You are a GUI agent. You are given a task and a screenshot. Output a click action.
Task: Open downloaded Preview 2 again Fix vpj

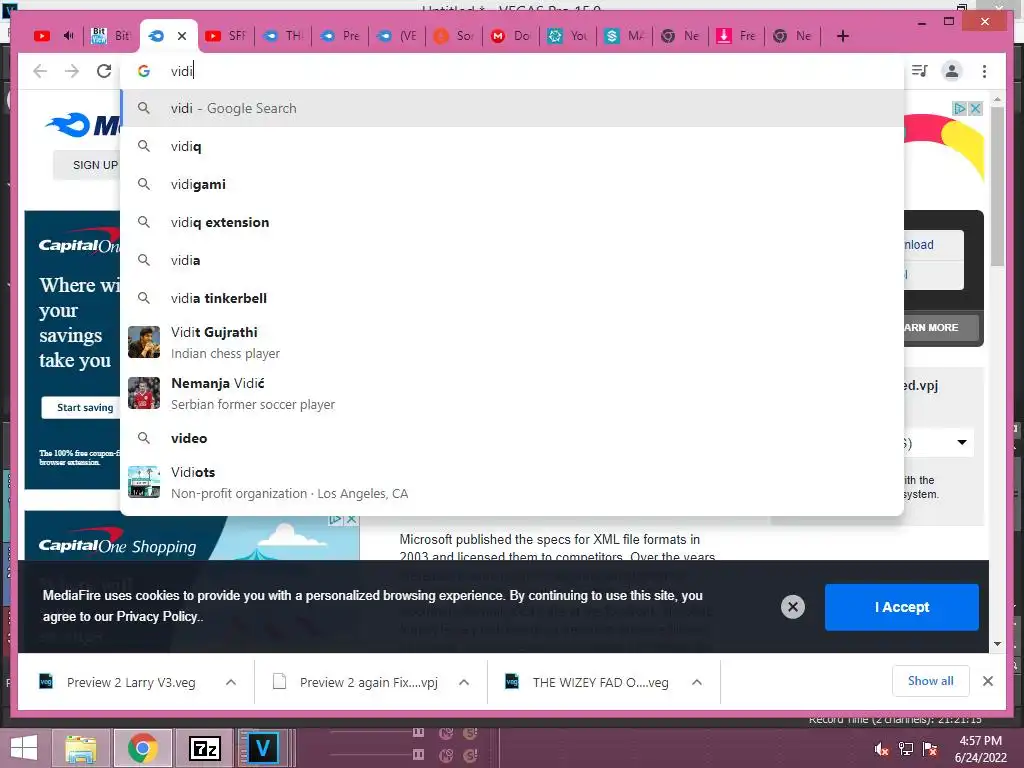[x=356, y=682]
